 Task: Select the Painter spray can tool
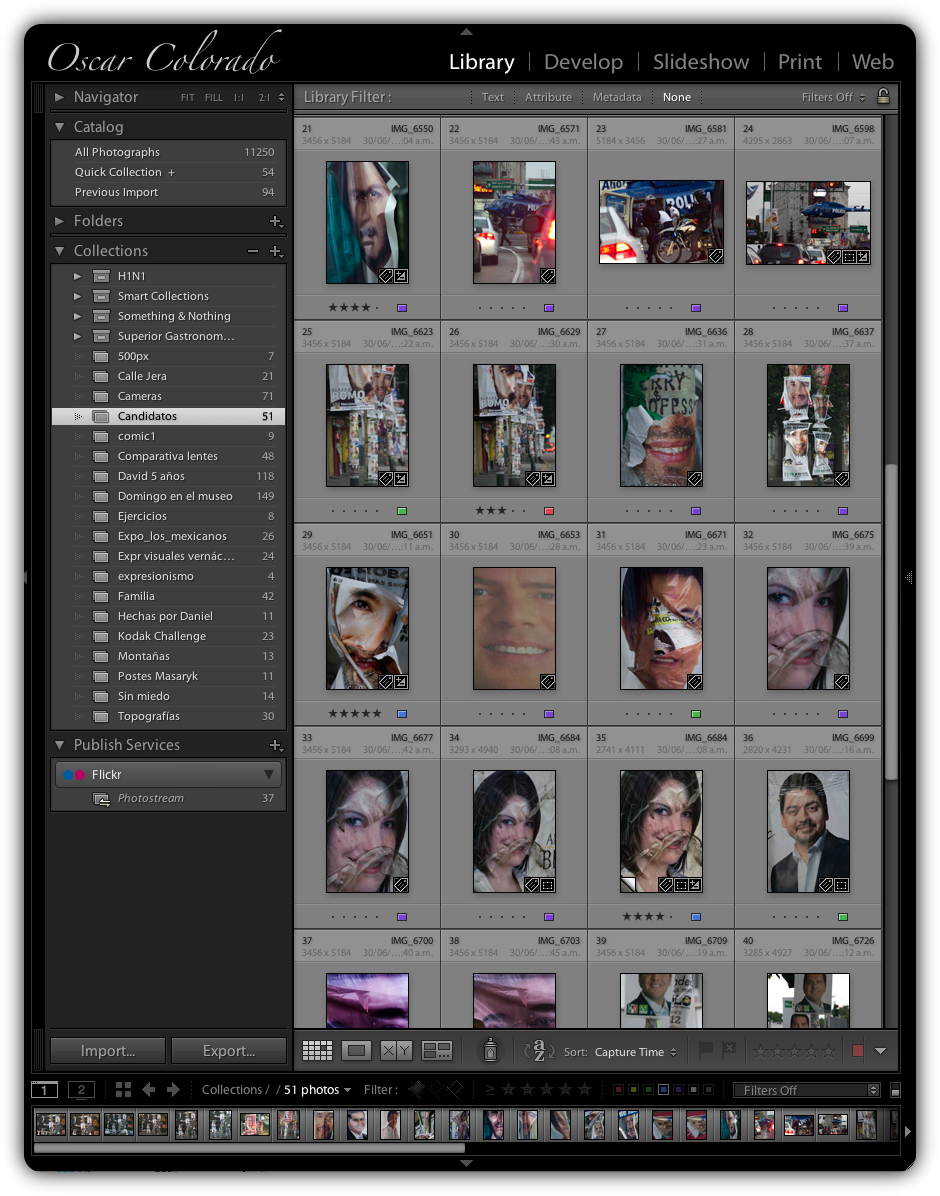tap(490, 1051)
